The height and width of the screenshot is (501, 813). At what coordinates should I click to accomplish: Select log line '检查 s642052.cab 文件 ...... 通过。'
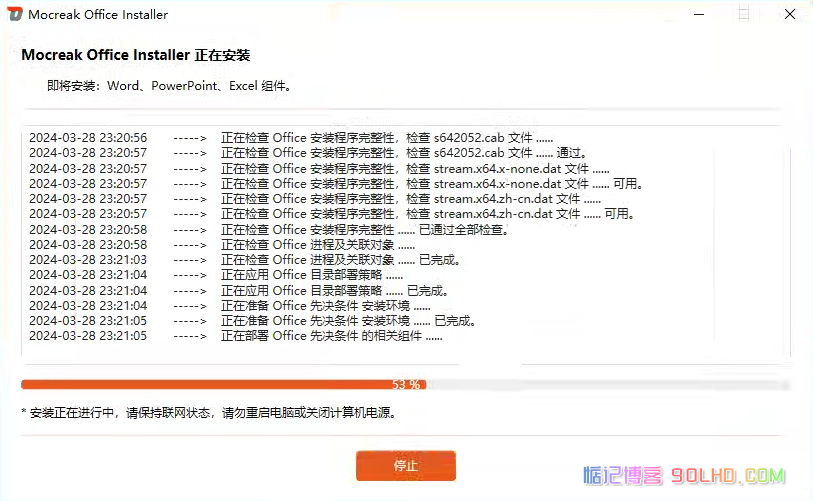coord(308,153)
